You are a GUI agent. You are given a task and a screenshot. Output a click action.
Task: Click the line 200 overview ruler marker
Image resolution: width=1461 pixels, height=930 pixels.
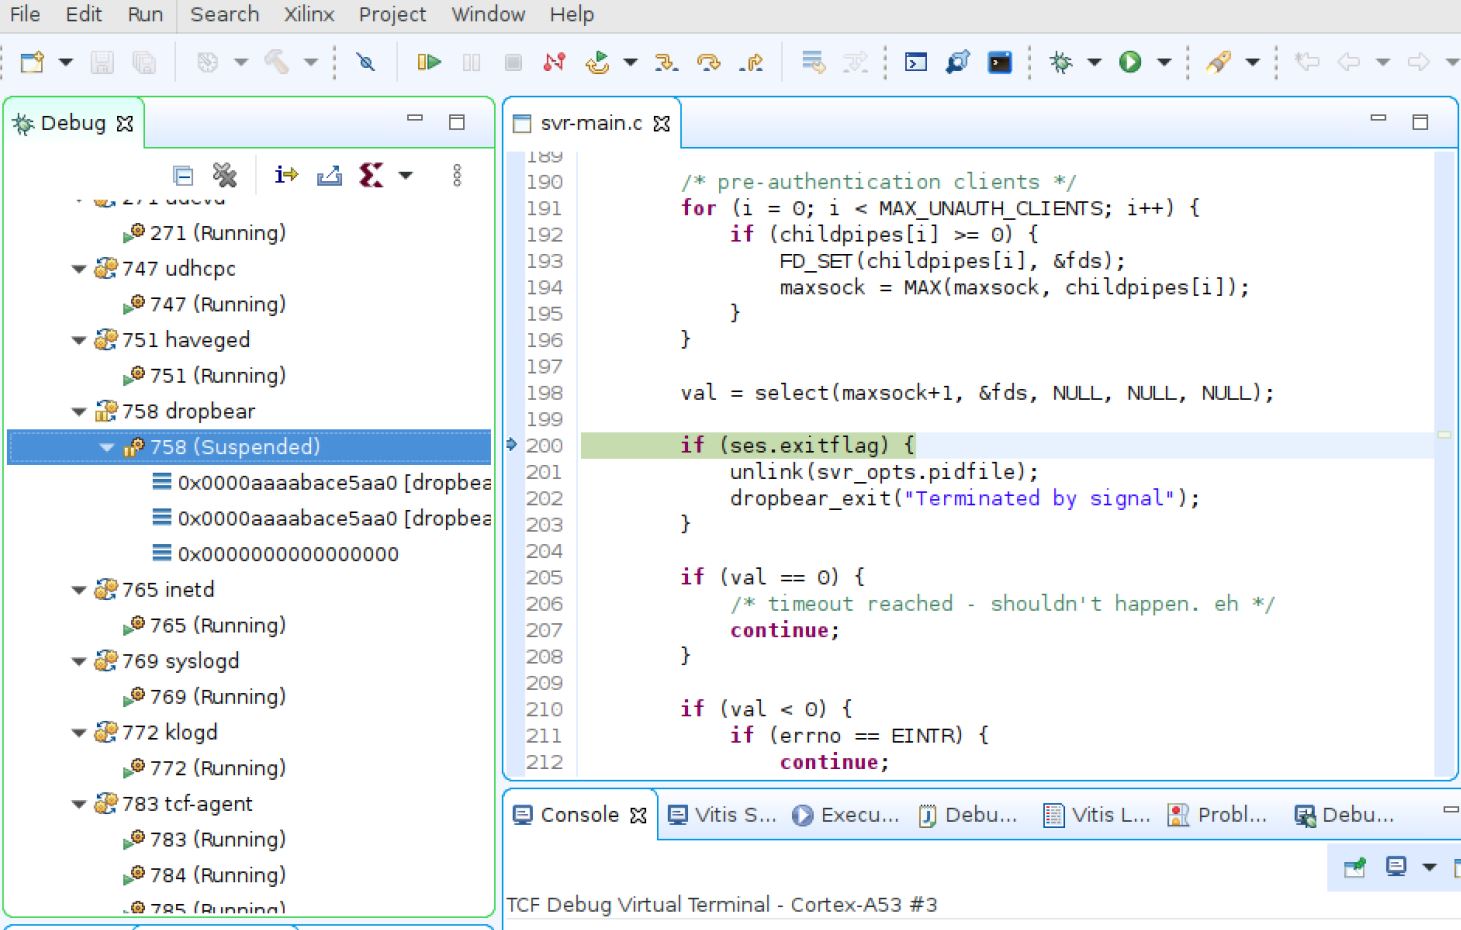pyautogui.click(x=1444, y=435)
